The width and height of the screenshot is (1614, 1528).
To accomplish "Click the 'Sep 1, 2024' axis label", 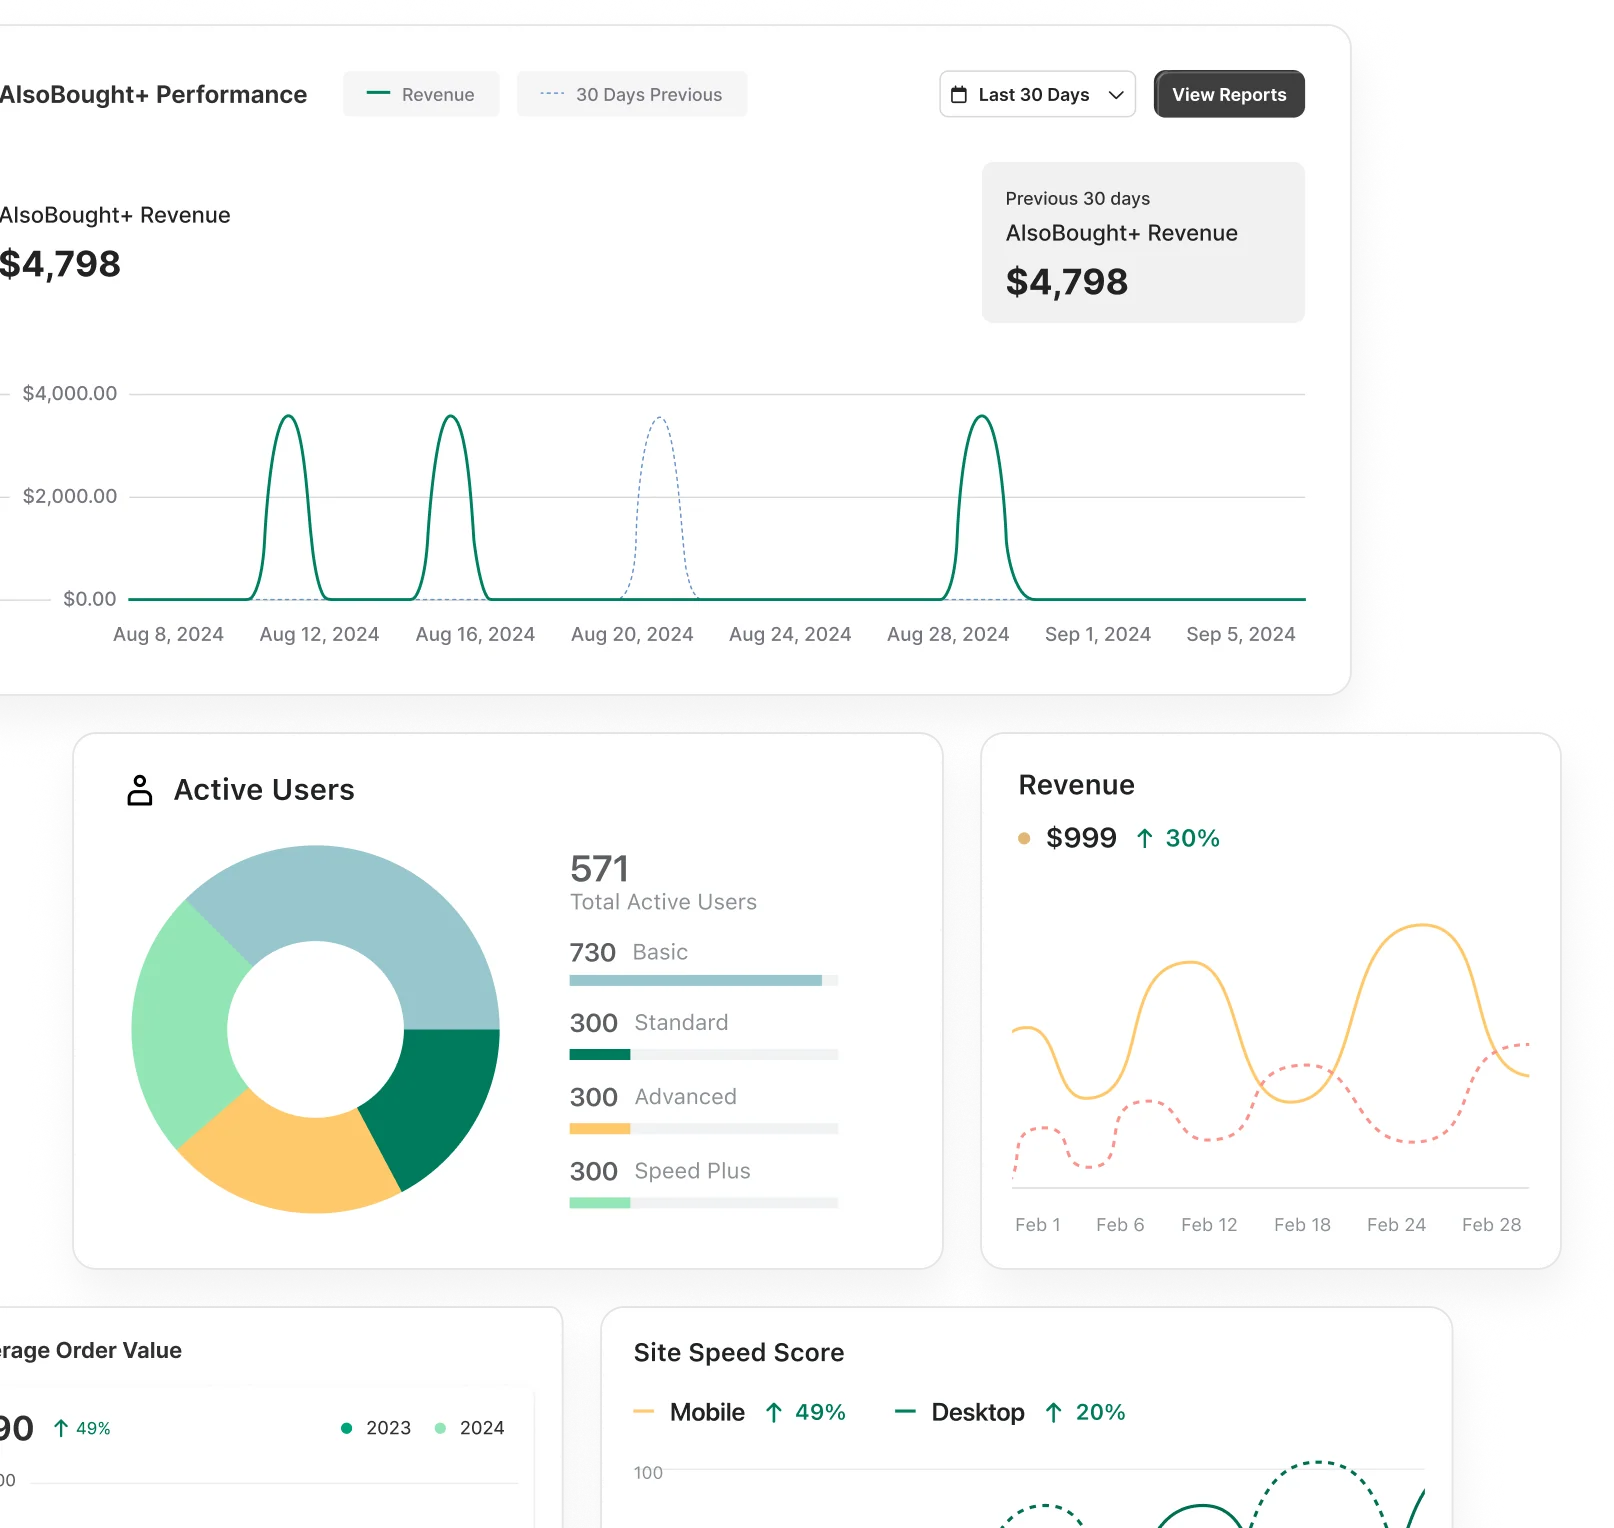I will coord(1098,634).
